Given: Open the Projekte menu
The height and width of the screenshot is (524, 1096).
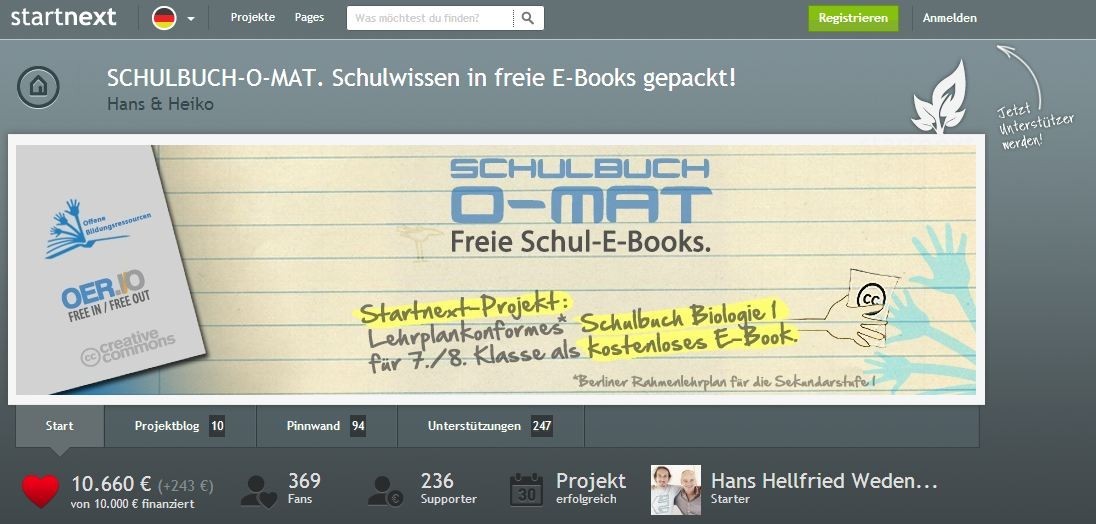Looking at the screenshot, I should point(253,17).
